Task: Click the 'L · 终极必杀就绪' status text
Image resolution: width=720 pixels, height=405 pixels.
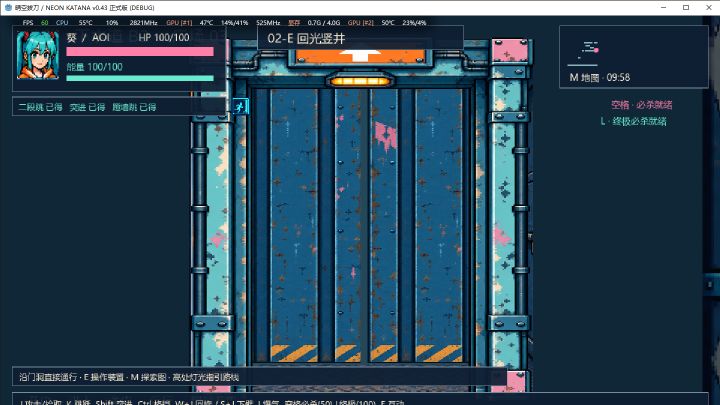Action: tap(633, 121)
